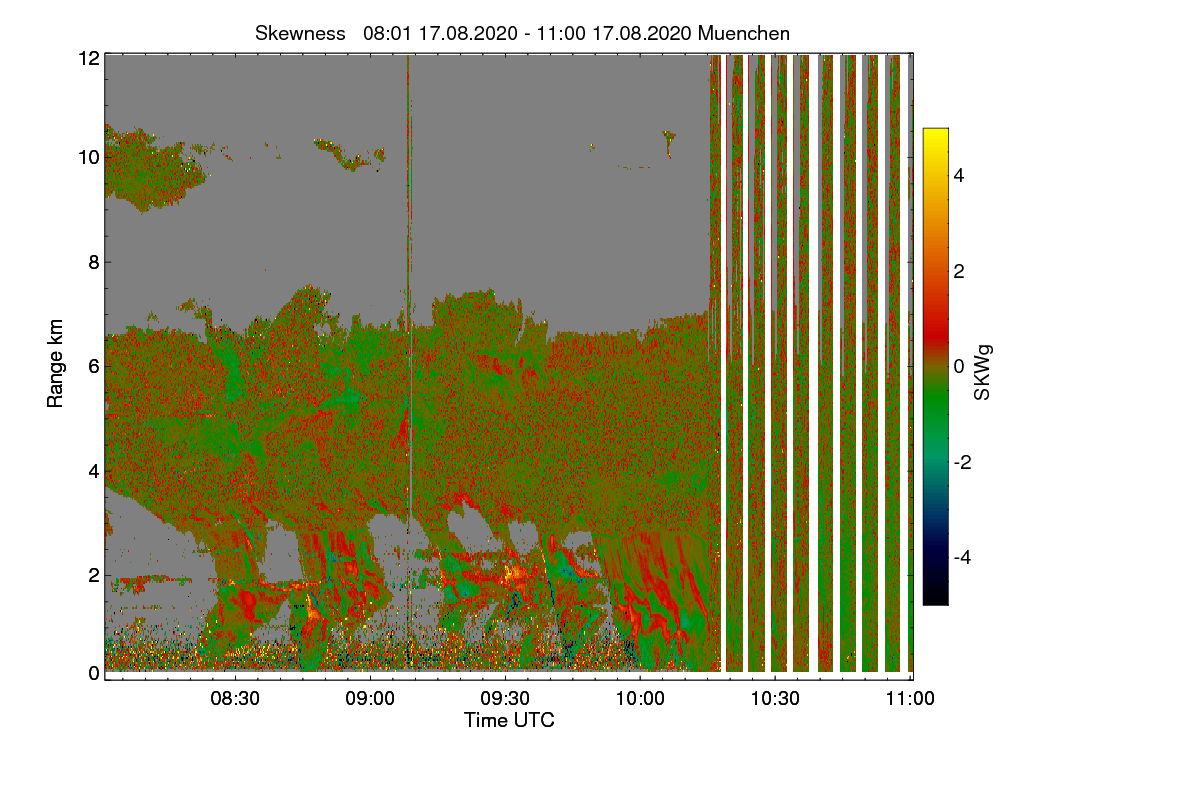This screenshot has width=1200, height=800.
Task: Click the range axis value 12
Action: (x=89, y=58)
